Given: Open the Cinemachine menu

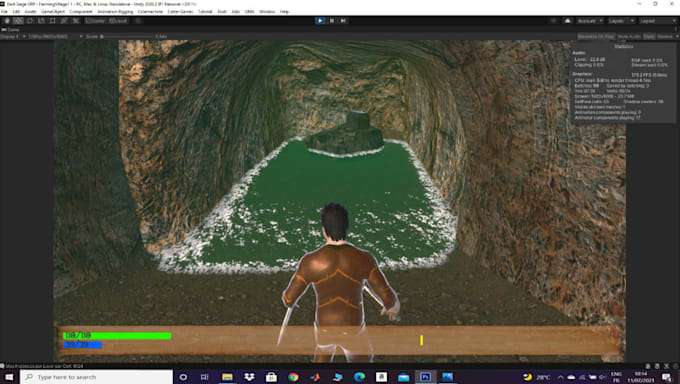Looking at the screenshot, I should point(150,12).
